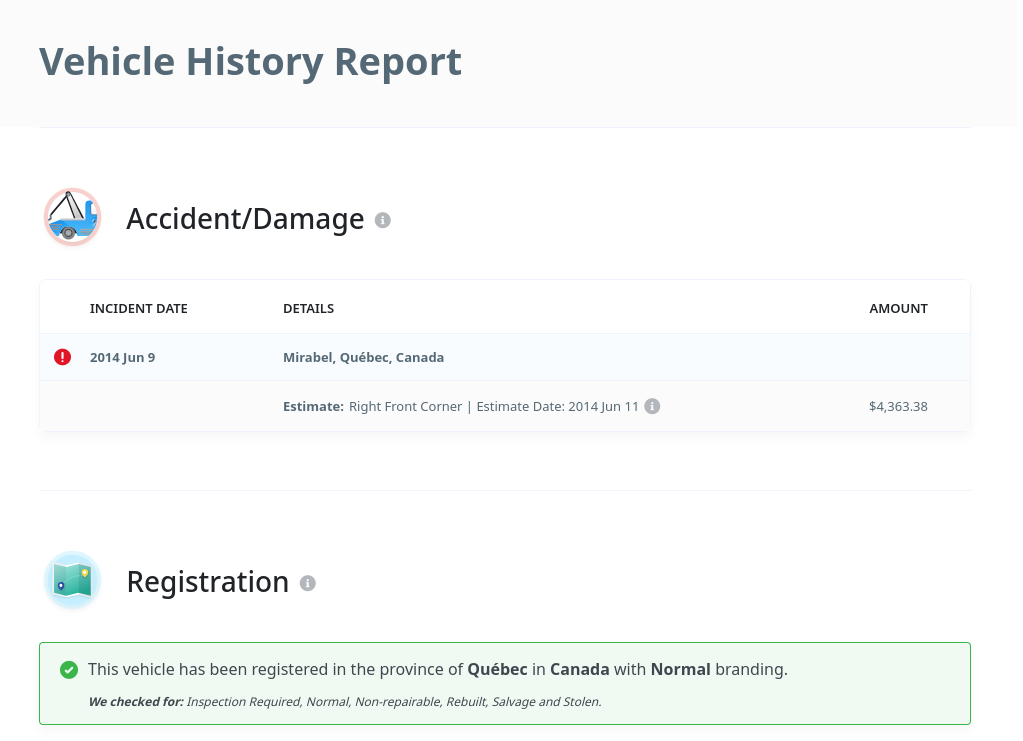Click the map icon for Registration
Viewport: 1023px width, 741px height.
tap(72, 580)
